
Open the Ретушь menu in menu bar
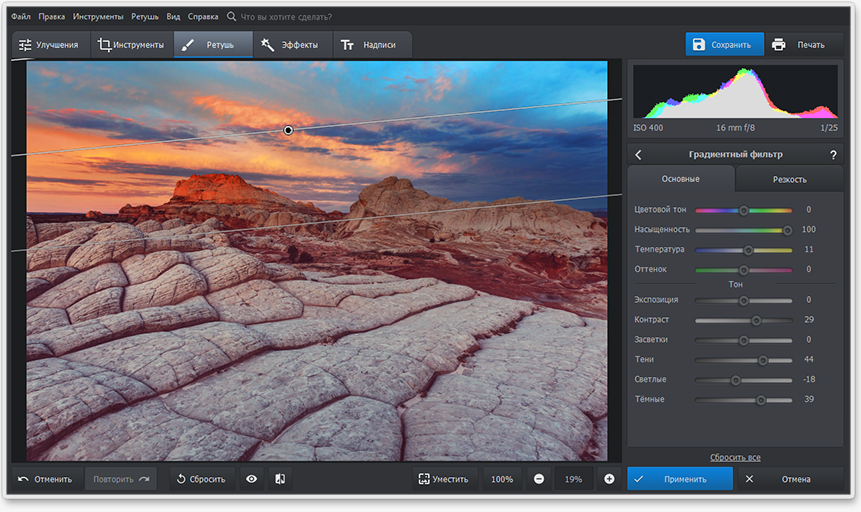(x=145, y=16)
